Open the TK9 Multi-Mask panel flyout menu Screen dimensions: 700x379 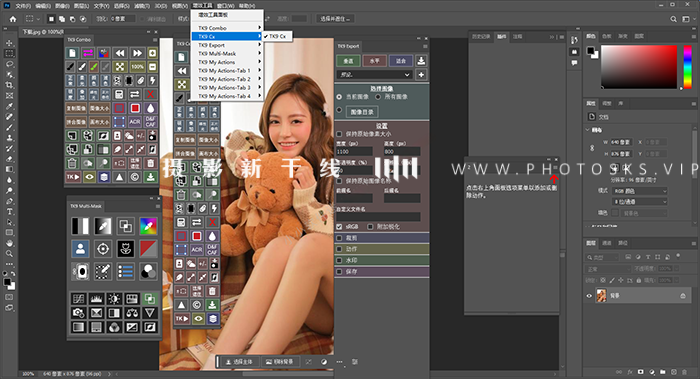point(158,206)
